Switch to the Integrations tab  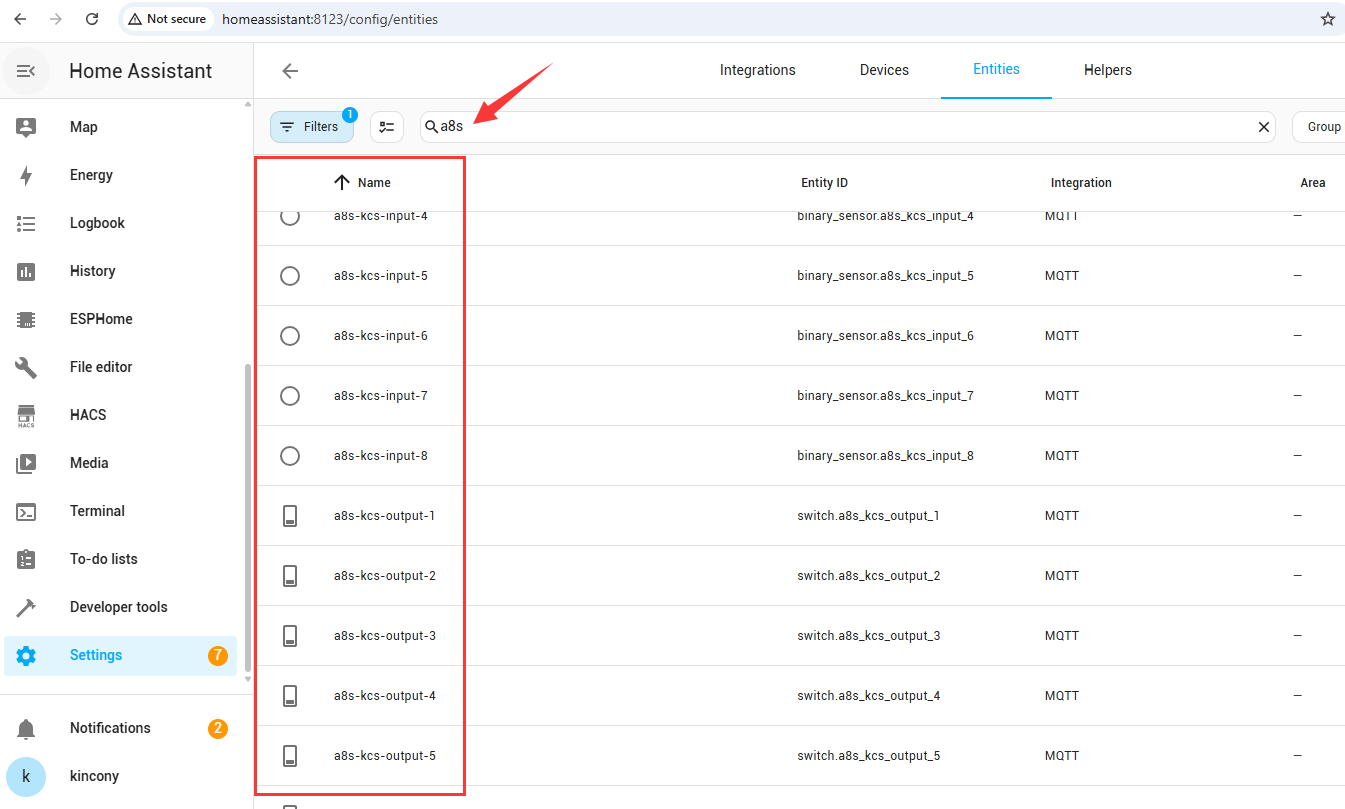click(757, 70)
